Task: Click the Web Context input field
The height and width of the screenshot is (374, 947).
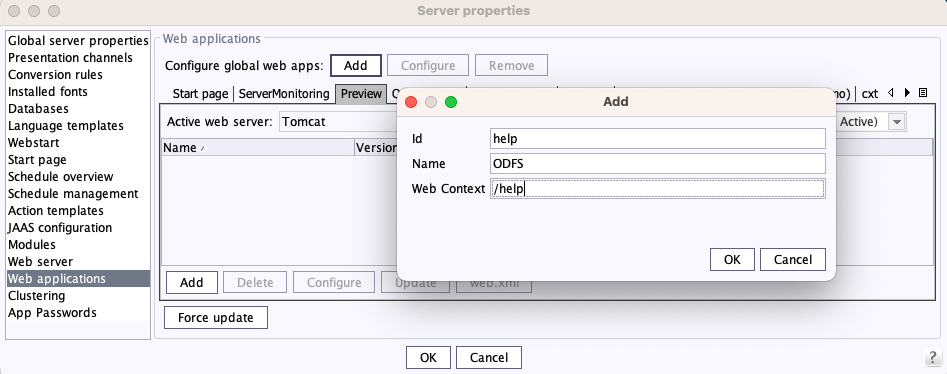Action: pyautogui.click(x=658, y=189)
